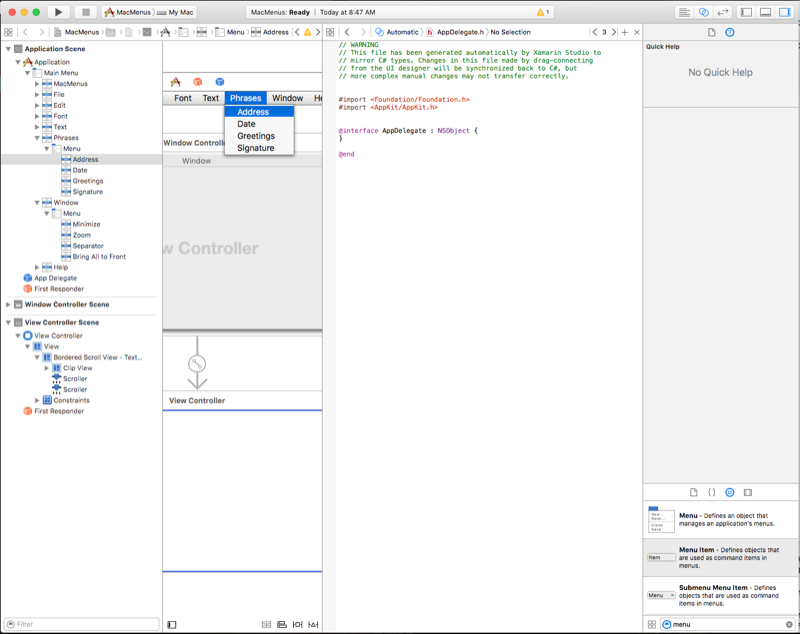The height and width of the screenshot is (634, 800).
Task: Show the Code Snippet library
Action: [x=712, y=493]
